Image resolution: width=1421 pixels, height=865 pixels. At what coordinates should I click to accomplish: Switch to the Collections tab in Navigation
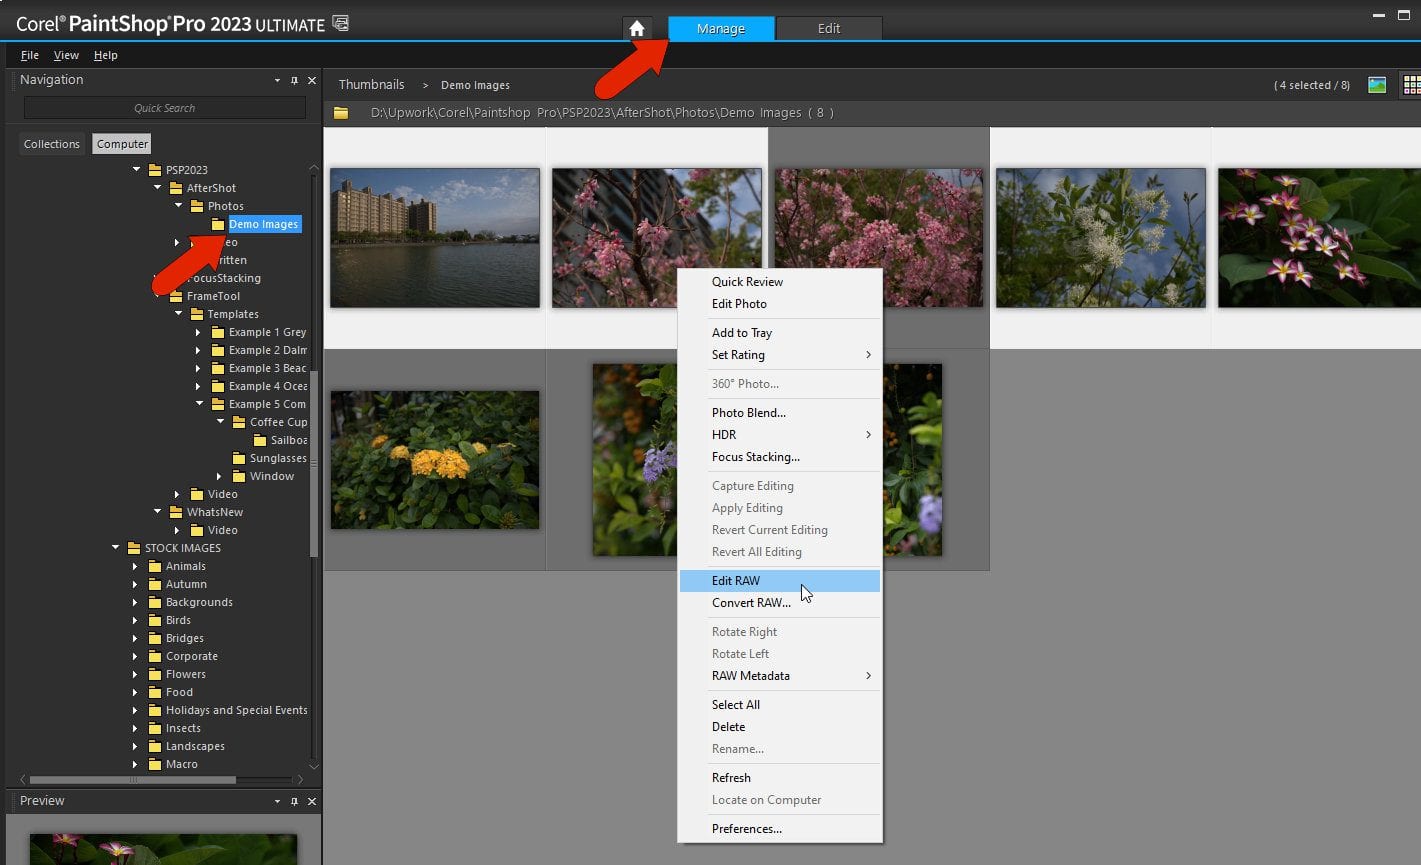click(51, 143)
